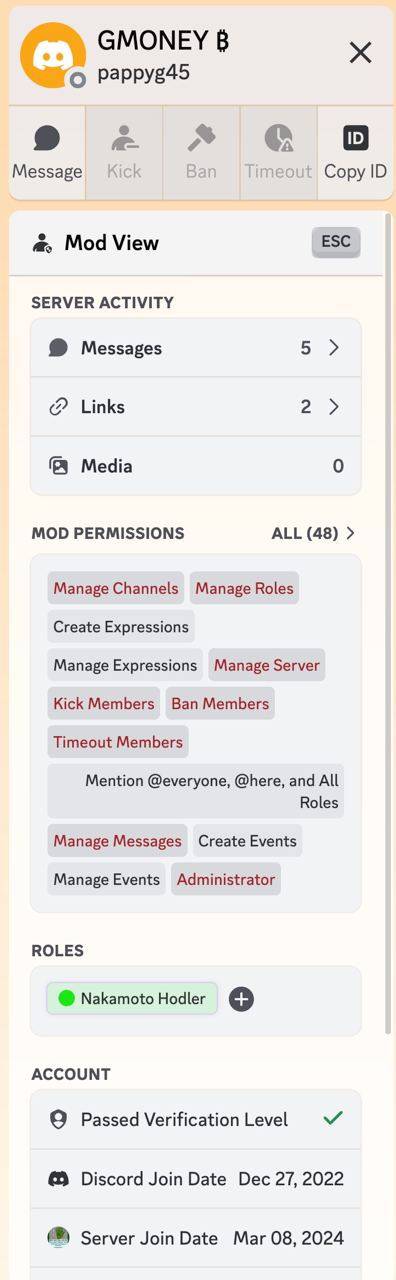
Task: Click the Links chain icon
Action: click(59, 407)
